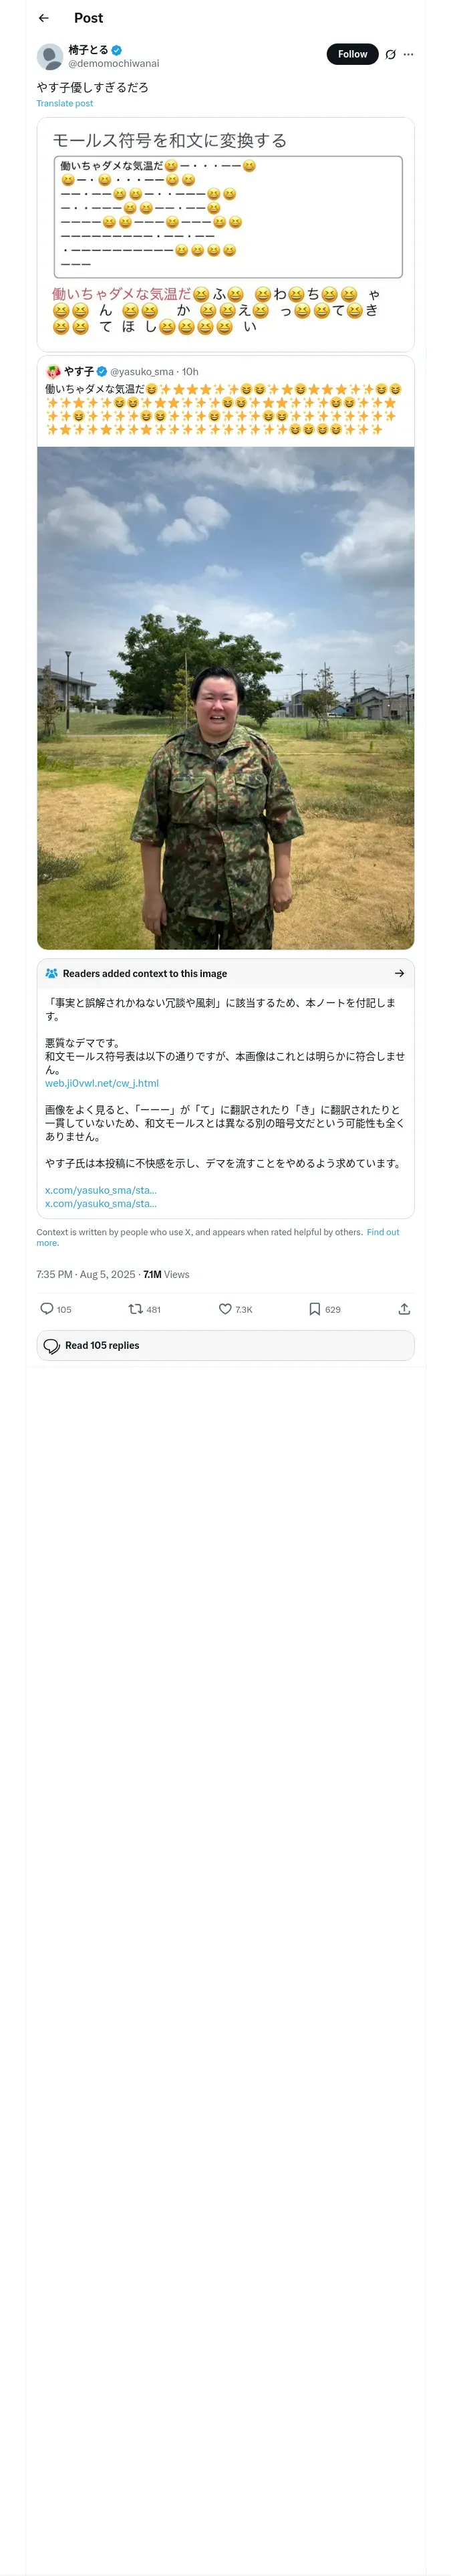Expand Read 105 replies
The width and height of the screenshot is (451, 2576).
point(225,1345)
